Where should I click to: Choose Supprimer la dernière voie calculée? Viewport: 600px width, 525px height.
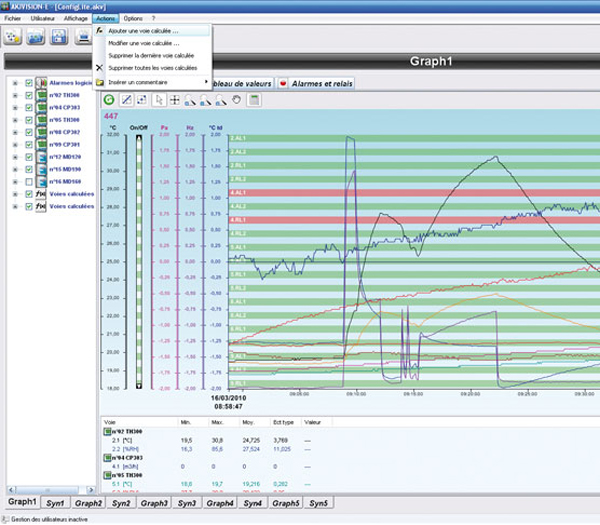[151, 55]
